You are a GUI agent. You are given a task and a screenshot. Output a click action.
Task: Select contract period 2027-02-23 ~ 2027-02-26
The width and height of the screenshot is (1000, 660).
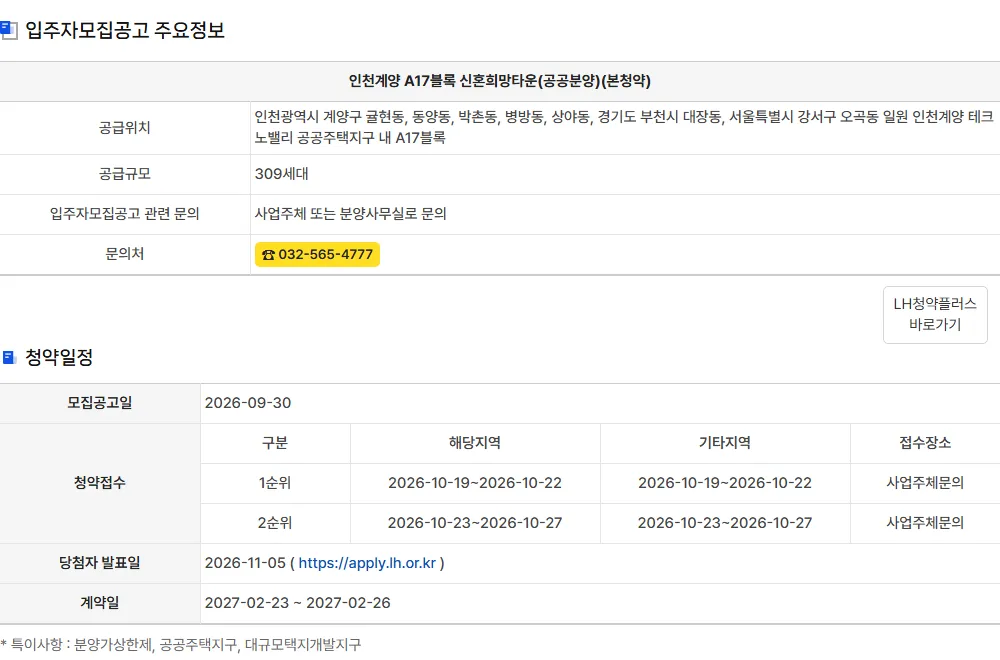click(297, 603)
